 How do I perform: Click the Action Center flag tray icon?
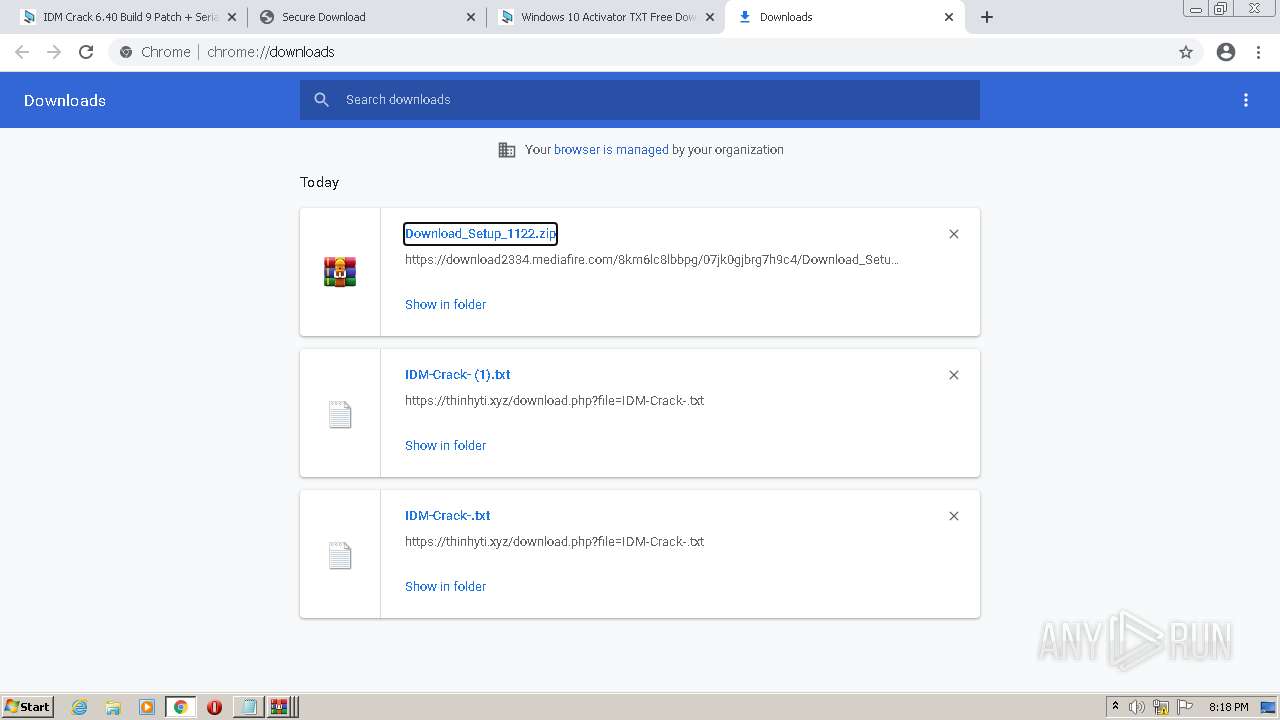(1185, 707)
